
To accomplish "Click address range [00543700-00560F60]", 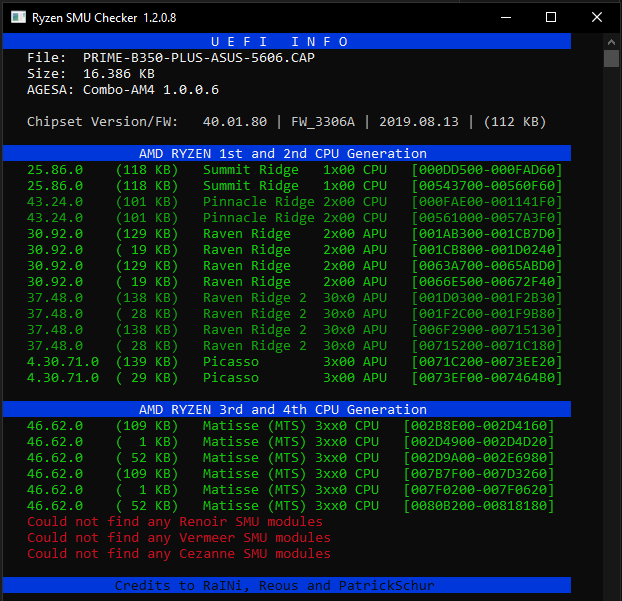I will 487,186.
